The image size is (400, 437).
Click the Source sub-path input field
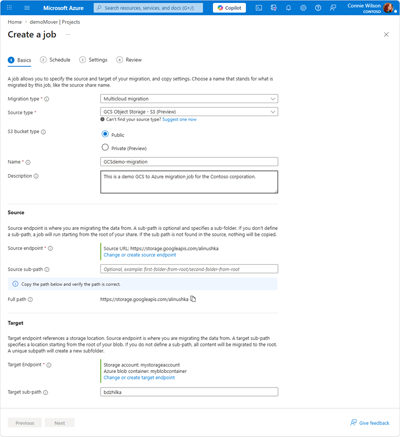click(x=189, y=269)
